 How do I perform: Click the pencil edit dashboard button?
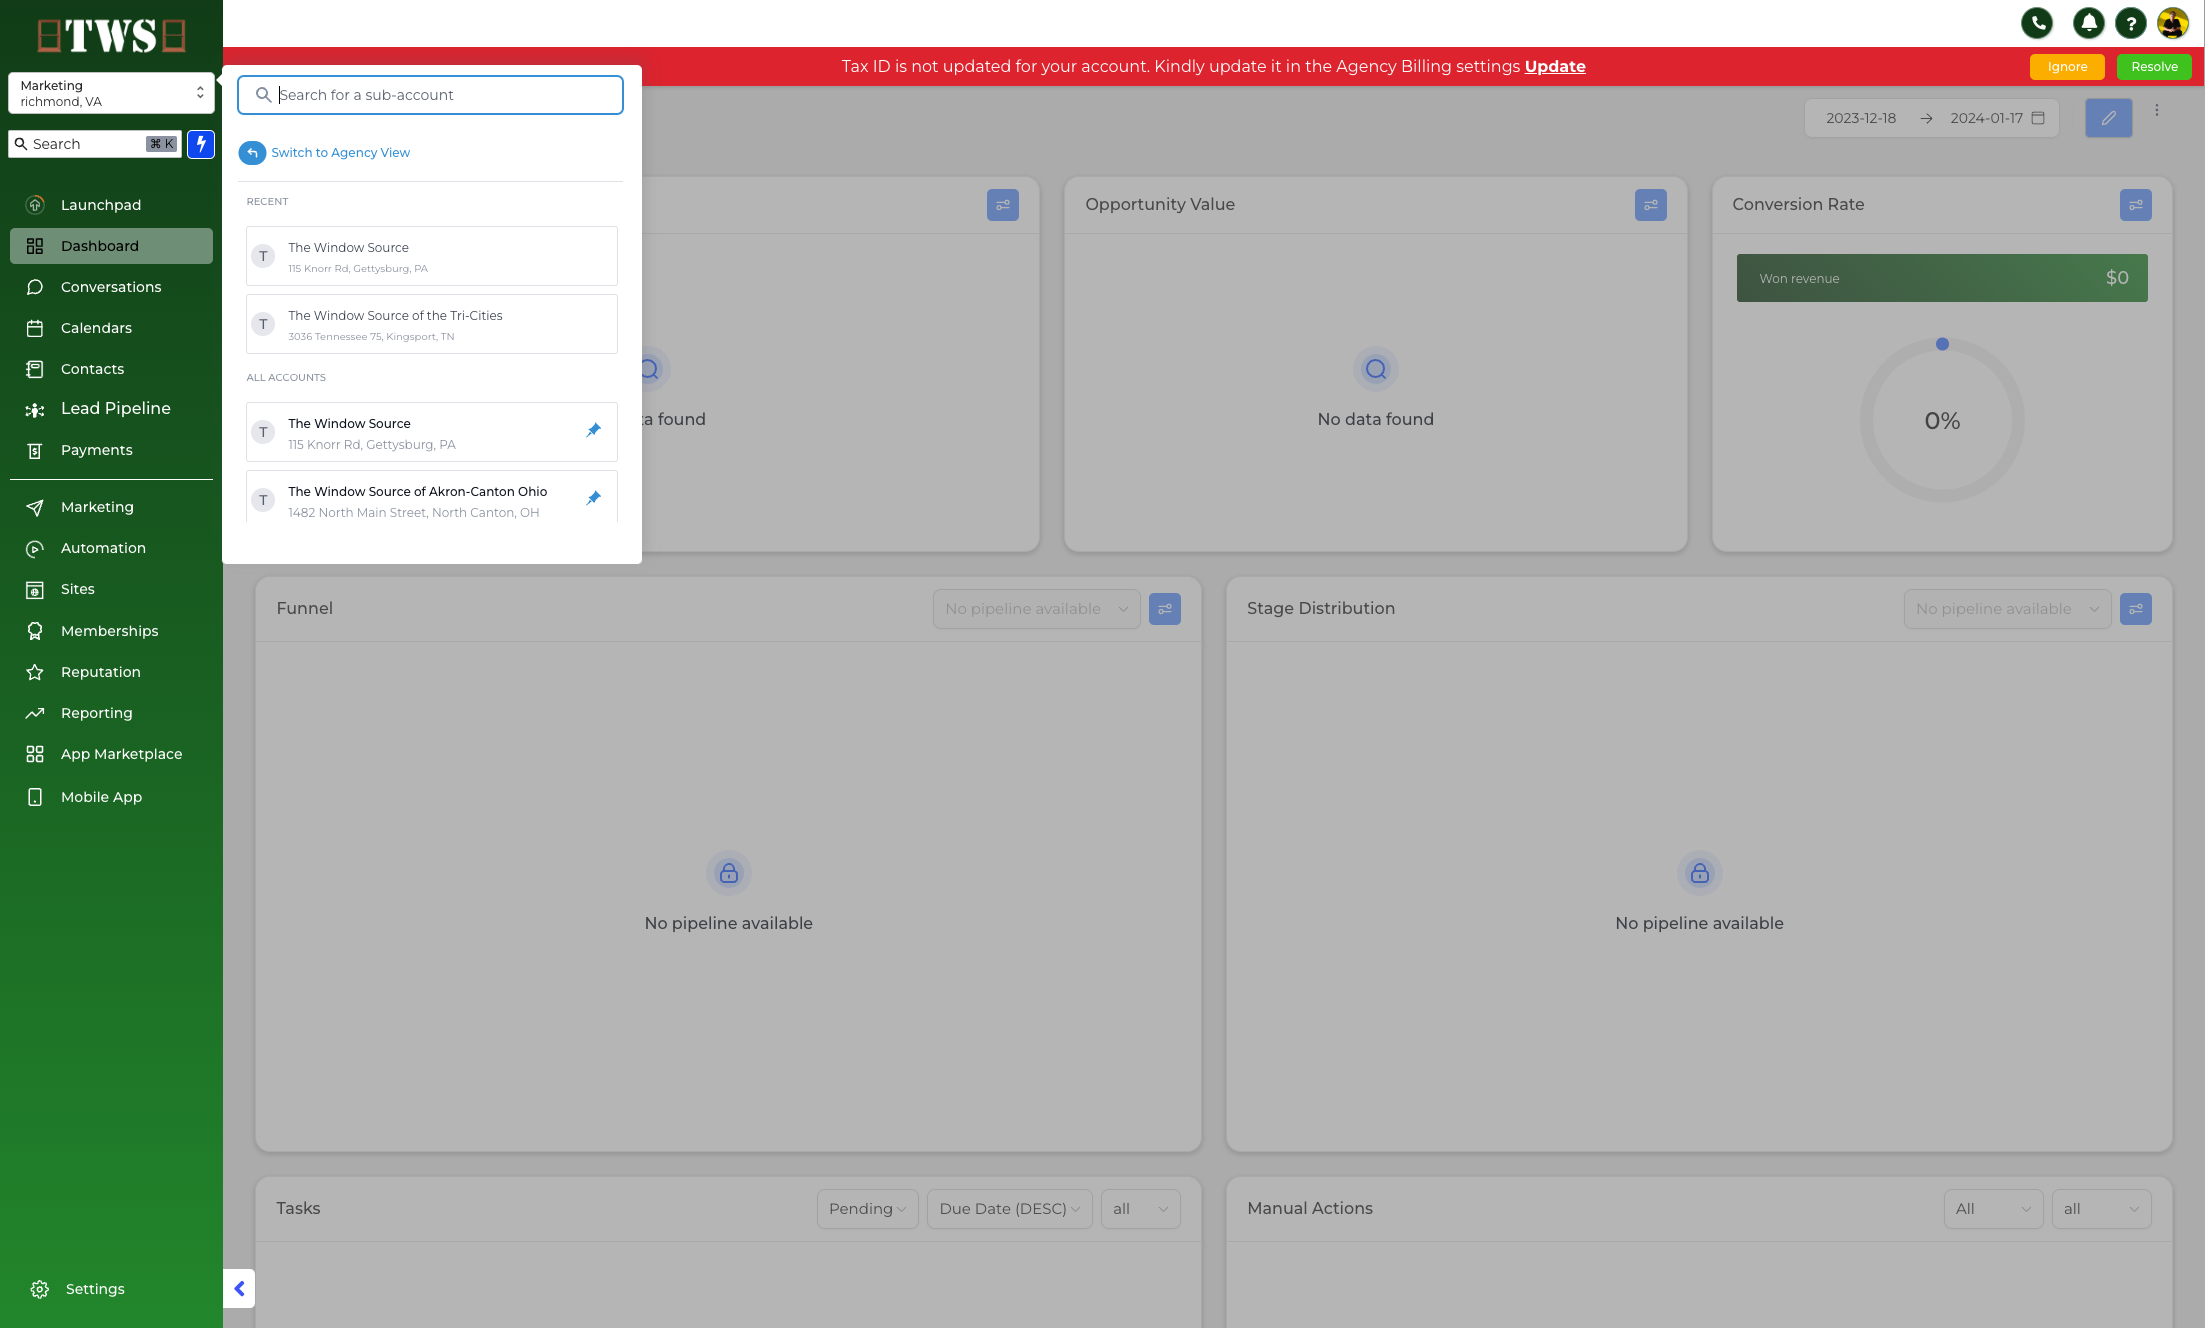(2108, 118)
